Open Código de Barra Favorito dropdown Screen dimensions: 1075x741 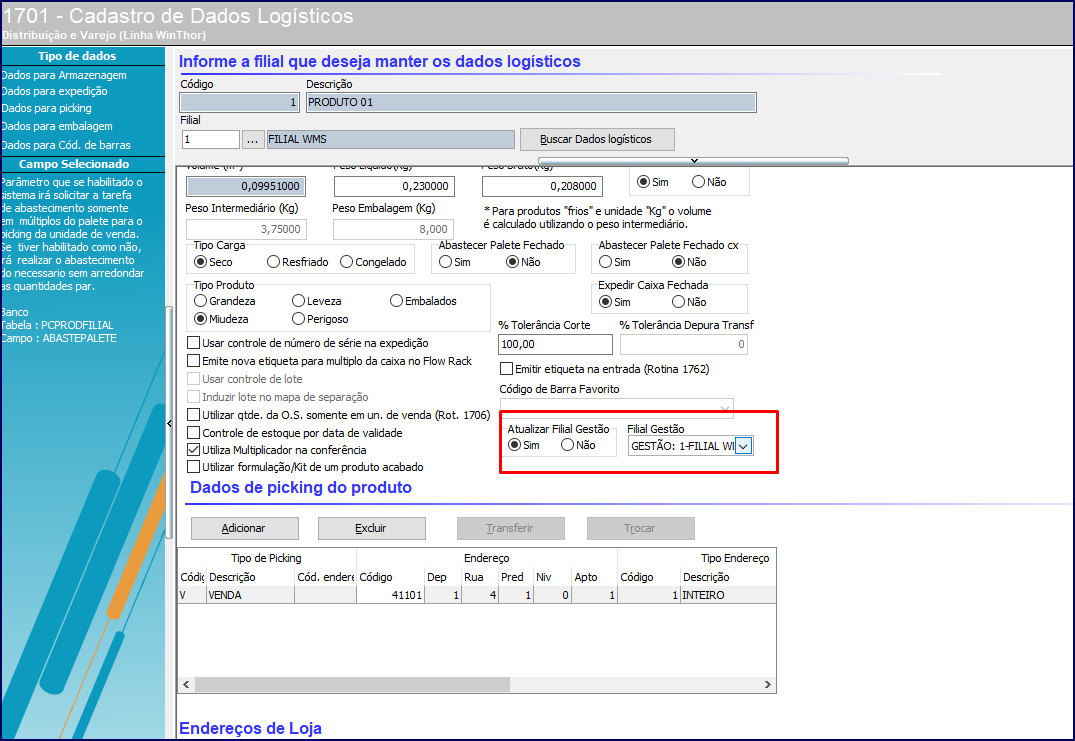pos(725,409)
